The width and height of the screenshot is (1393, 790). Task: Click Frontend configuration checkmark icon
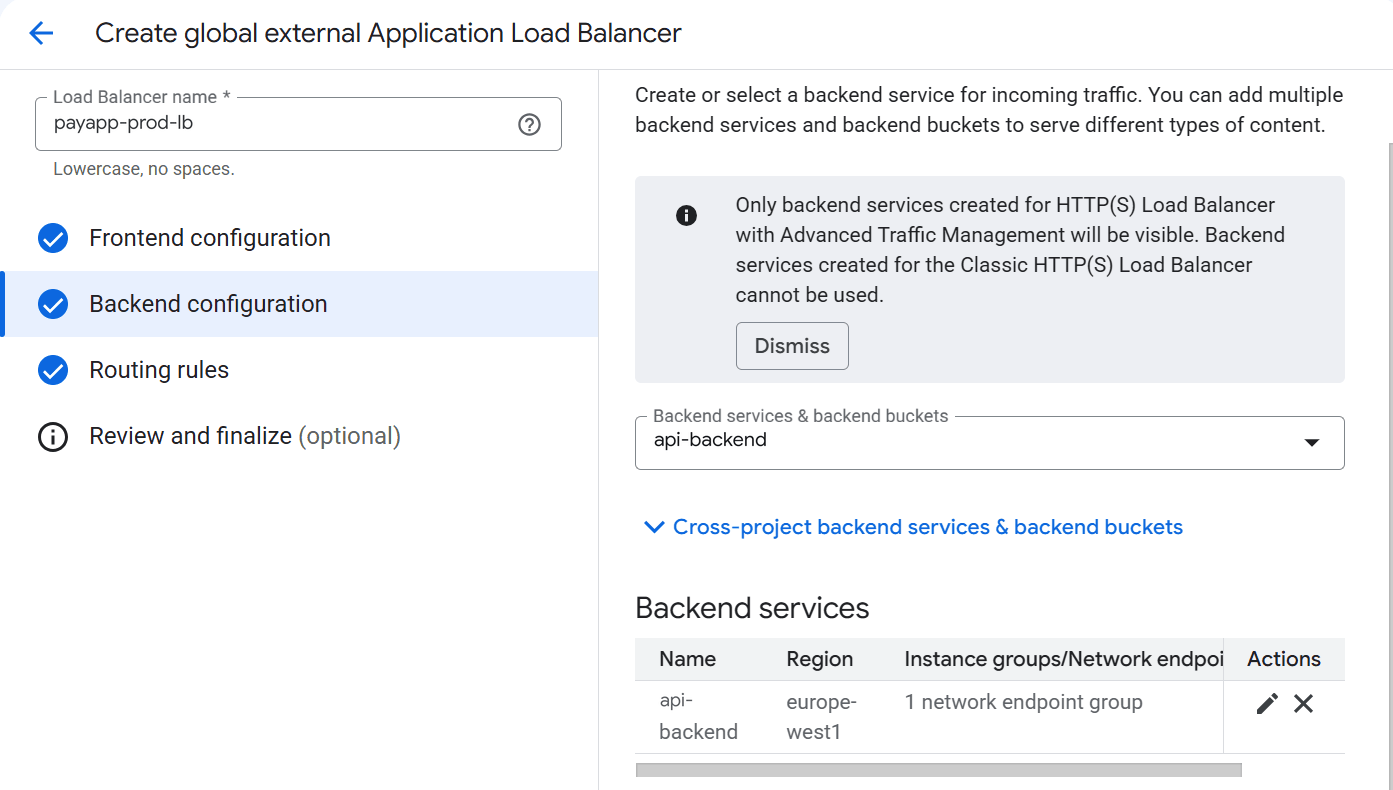[52, 238]
